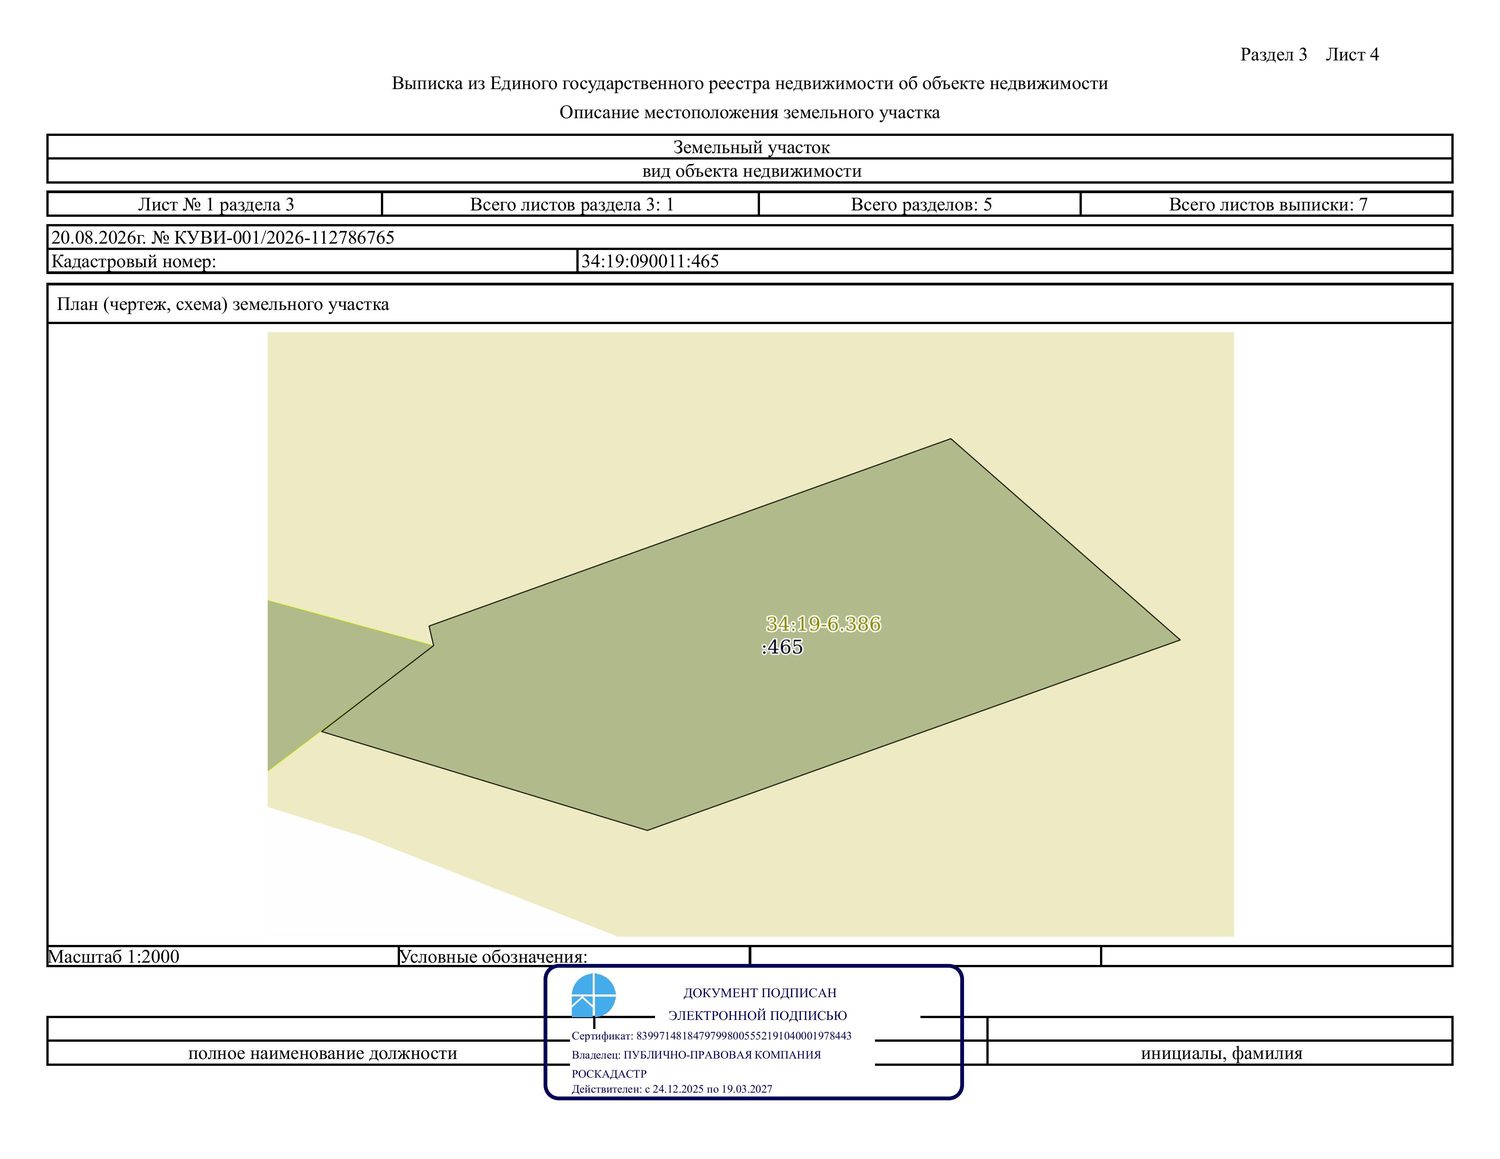1500x1159 pixels.
Task: Click the 'Земельный участок' cell
Action: [750, 147]
